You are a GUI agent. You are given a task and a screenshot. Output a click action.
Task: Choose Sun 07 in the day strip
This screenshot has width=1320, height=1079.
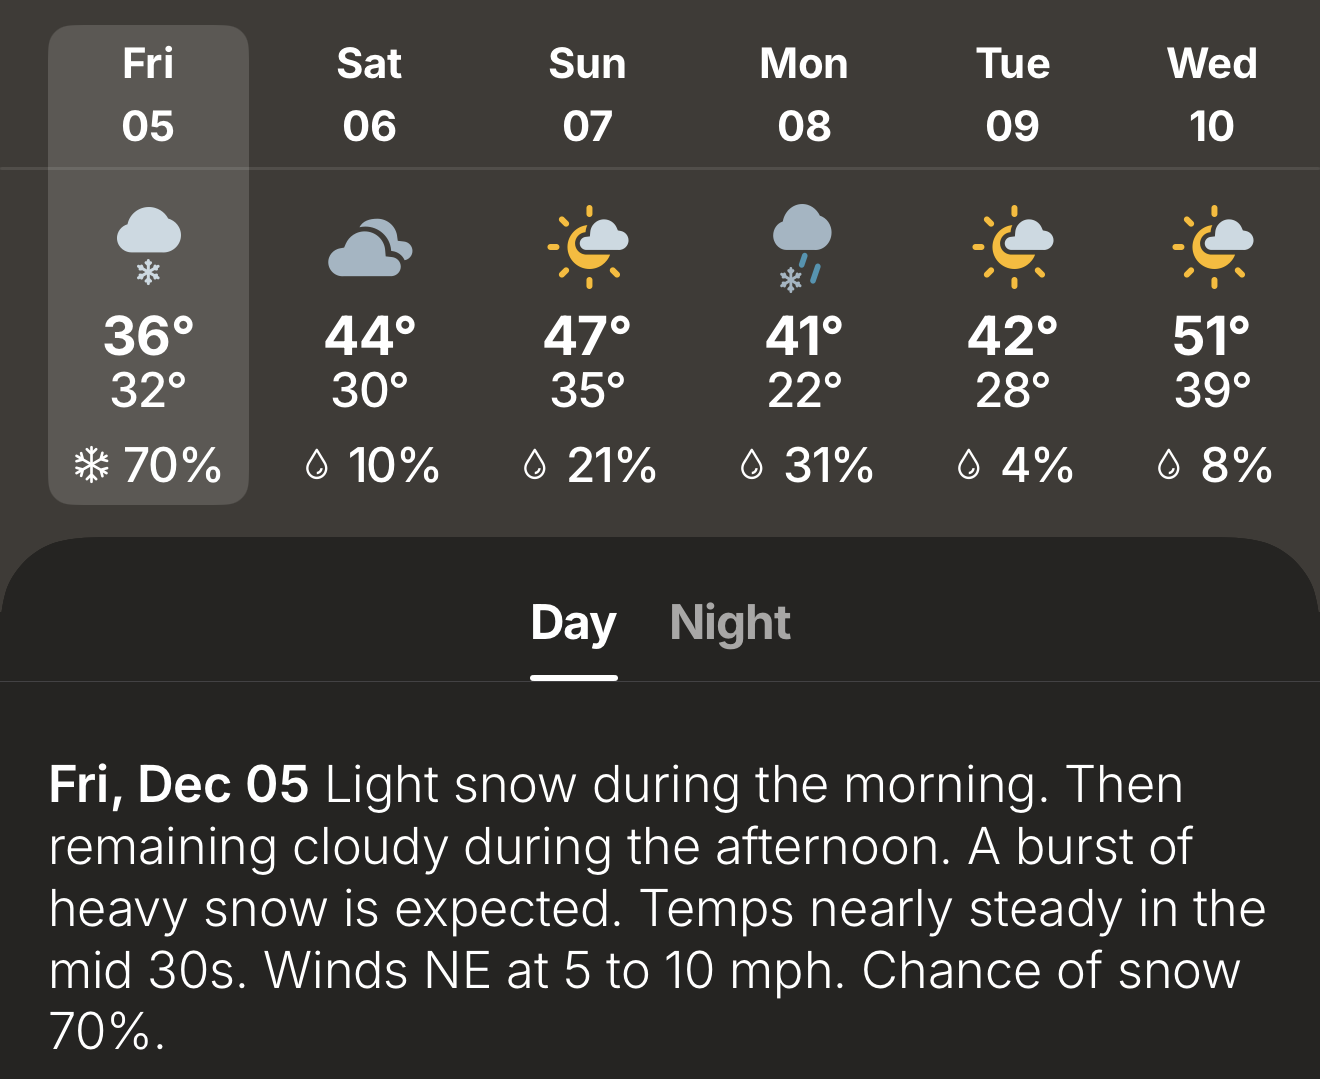pos(587,95)
